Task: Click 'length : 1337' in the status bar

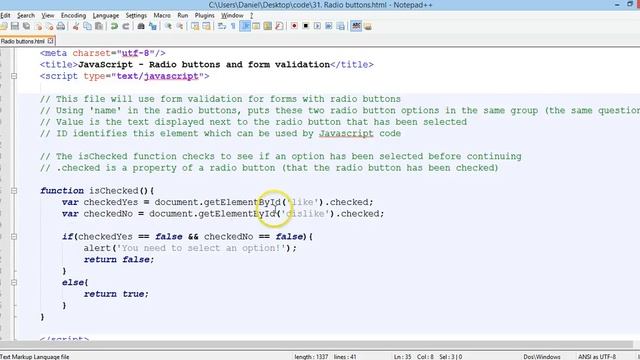Action: tap(311, 357)
